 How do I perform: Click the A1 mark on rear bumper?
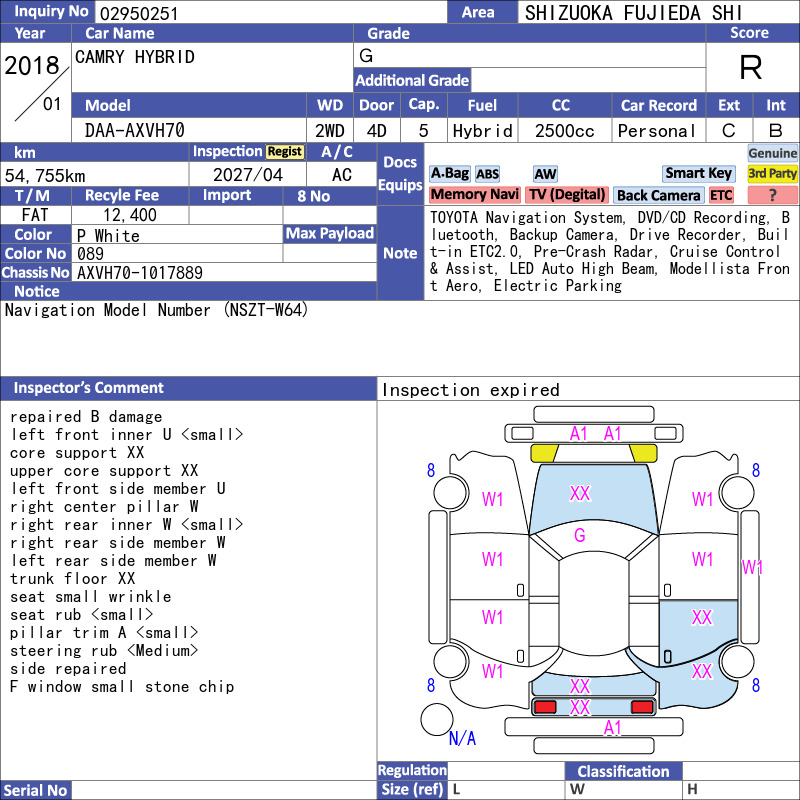612,728
